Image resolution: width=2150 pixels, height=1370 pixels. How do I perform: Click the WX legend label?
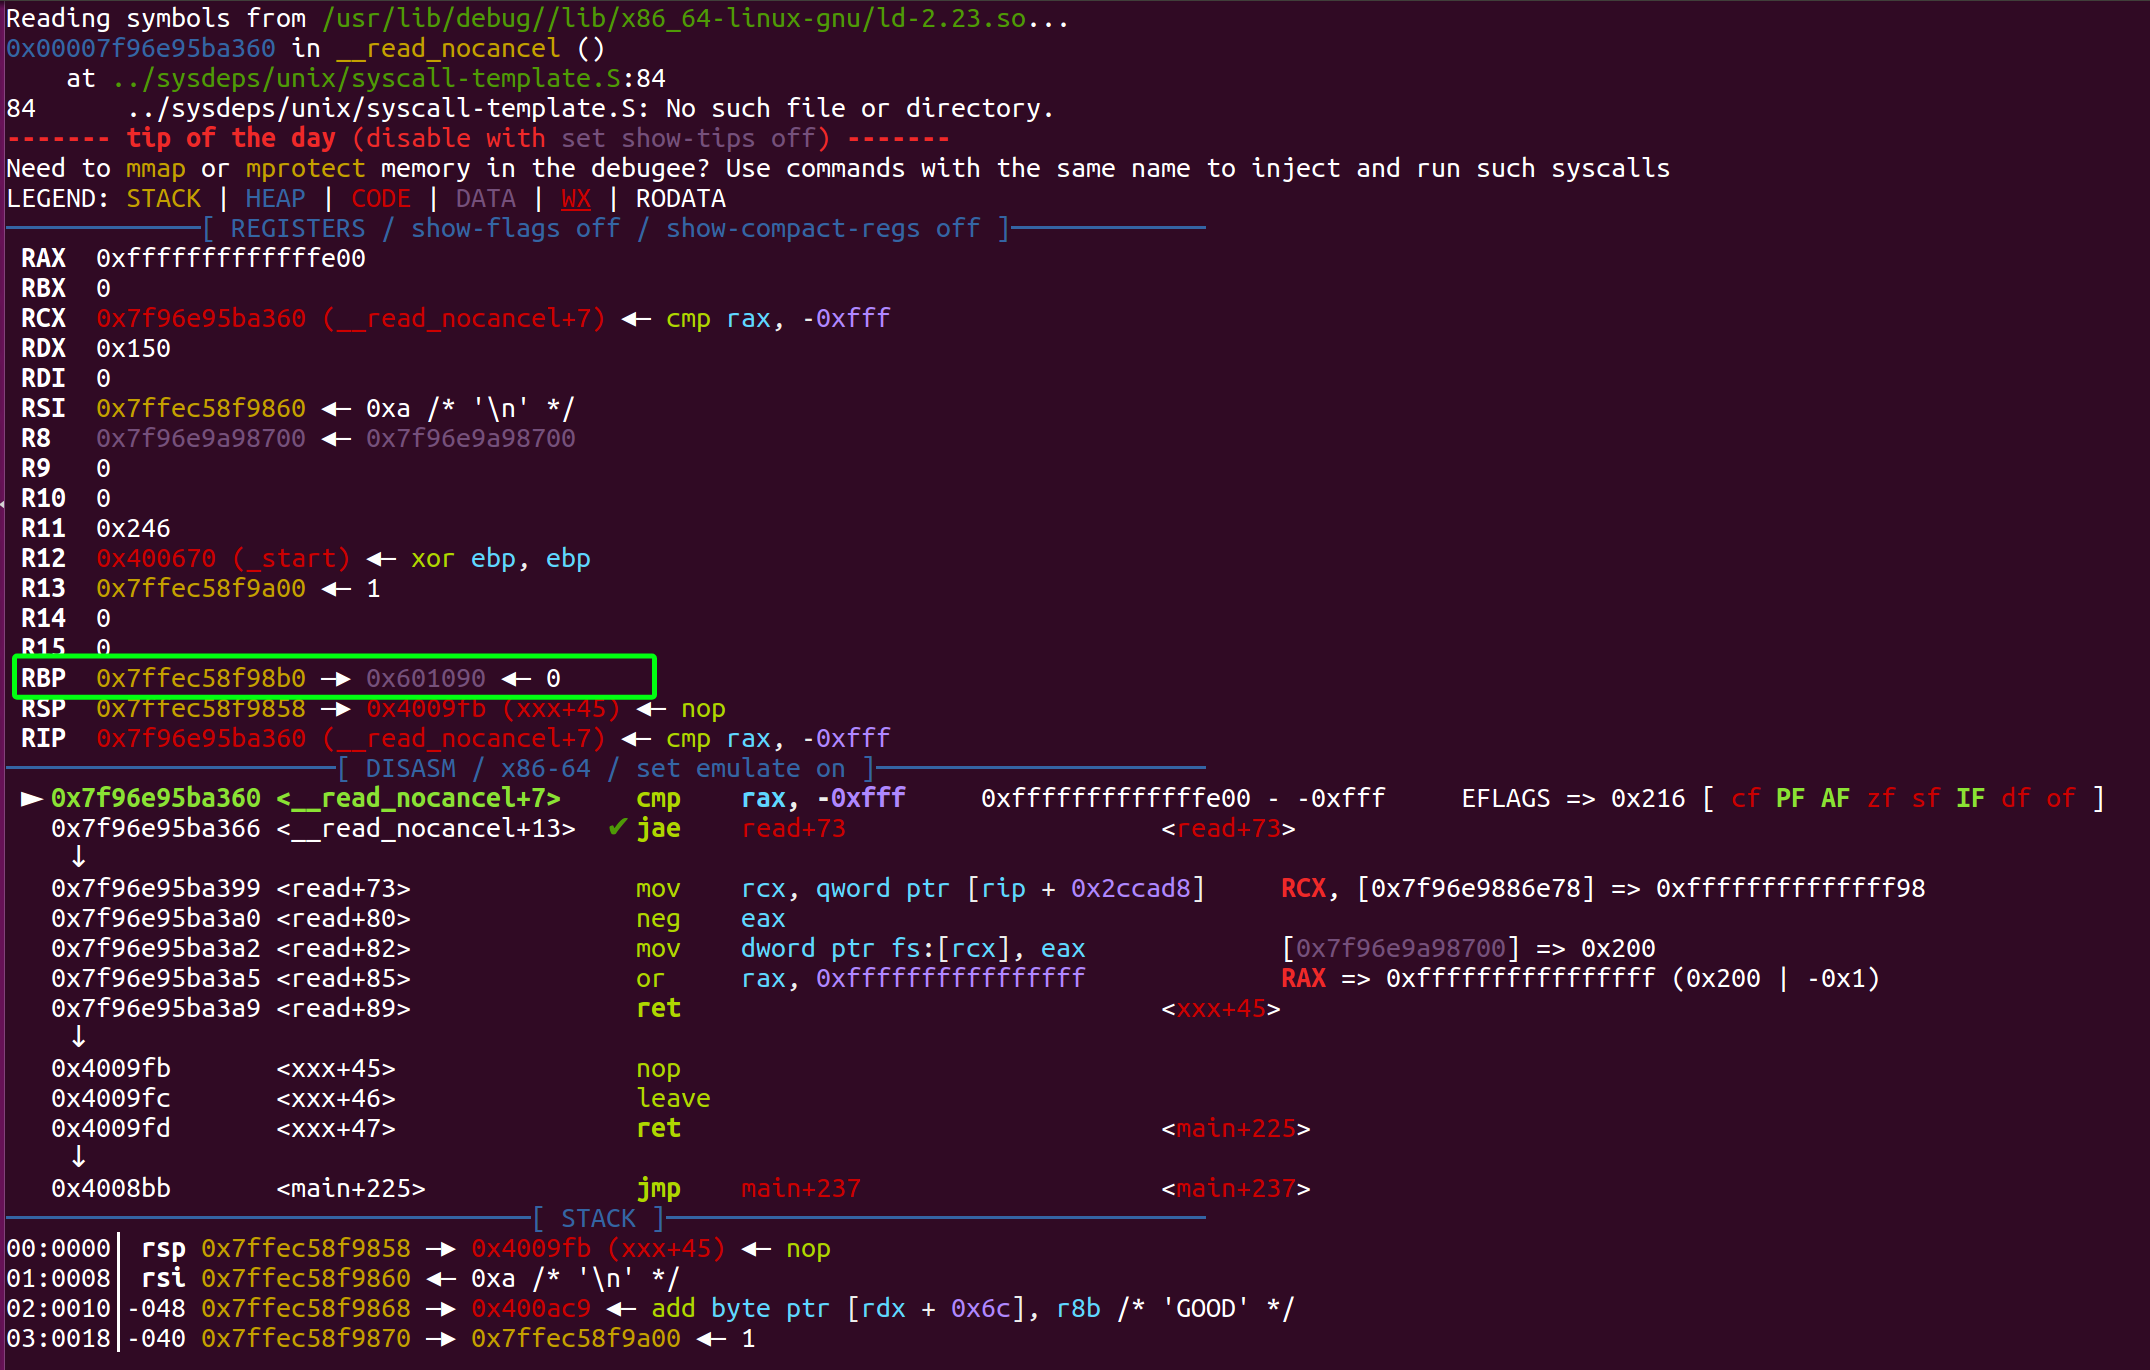pyautogui.click(x=575, y=199)
